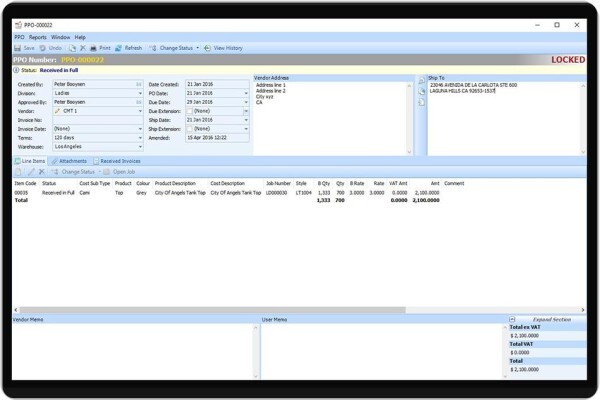Click inside the Ship To address box
Image resolution: width=600 pixels, height=400 pixels.
coord(504,119)
